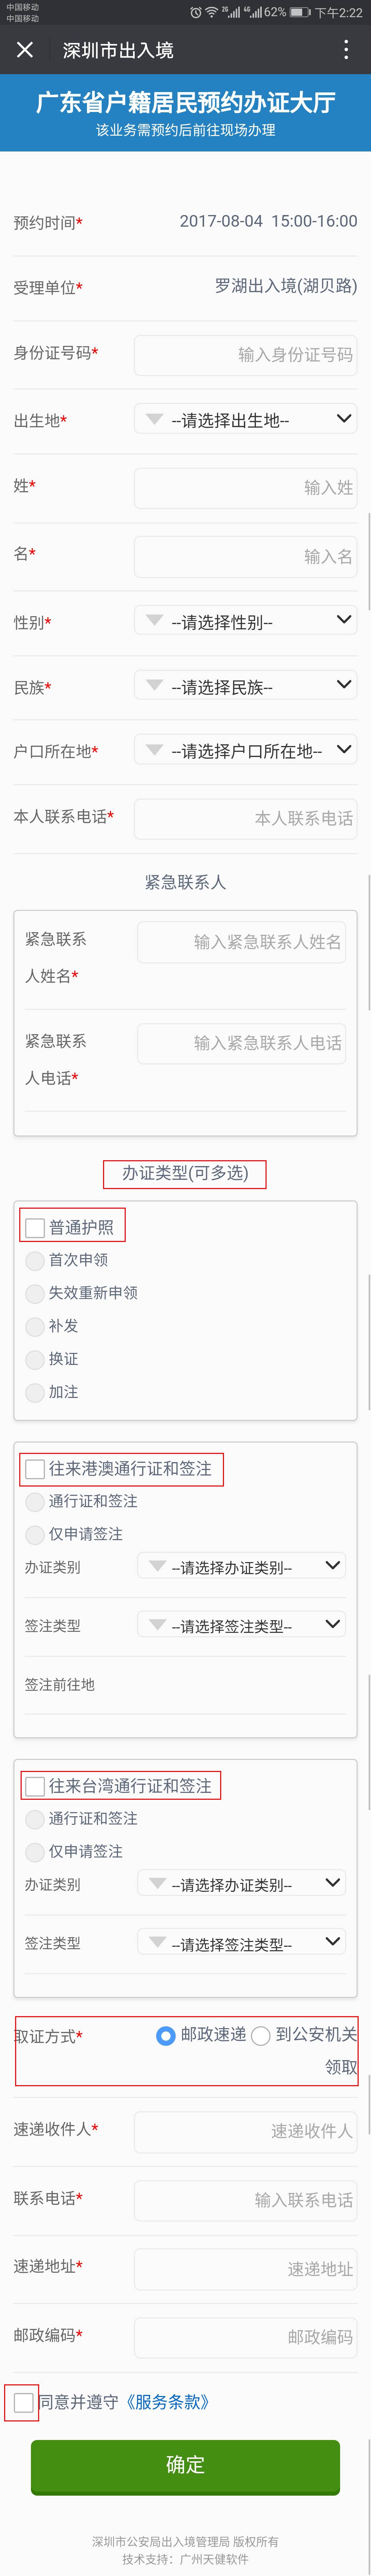This screenshot has width=371, height=2576.
Task: Open the 出生地 dropdown
Action: tap(245, 420)
